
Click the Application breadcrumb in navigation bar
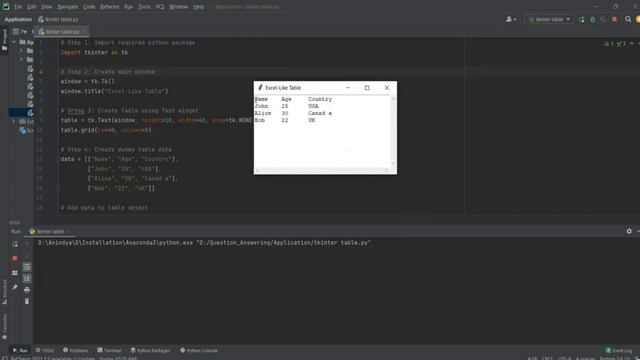pyautogui.click(x=18, y=19)
